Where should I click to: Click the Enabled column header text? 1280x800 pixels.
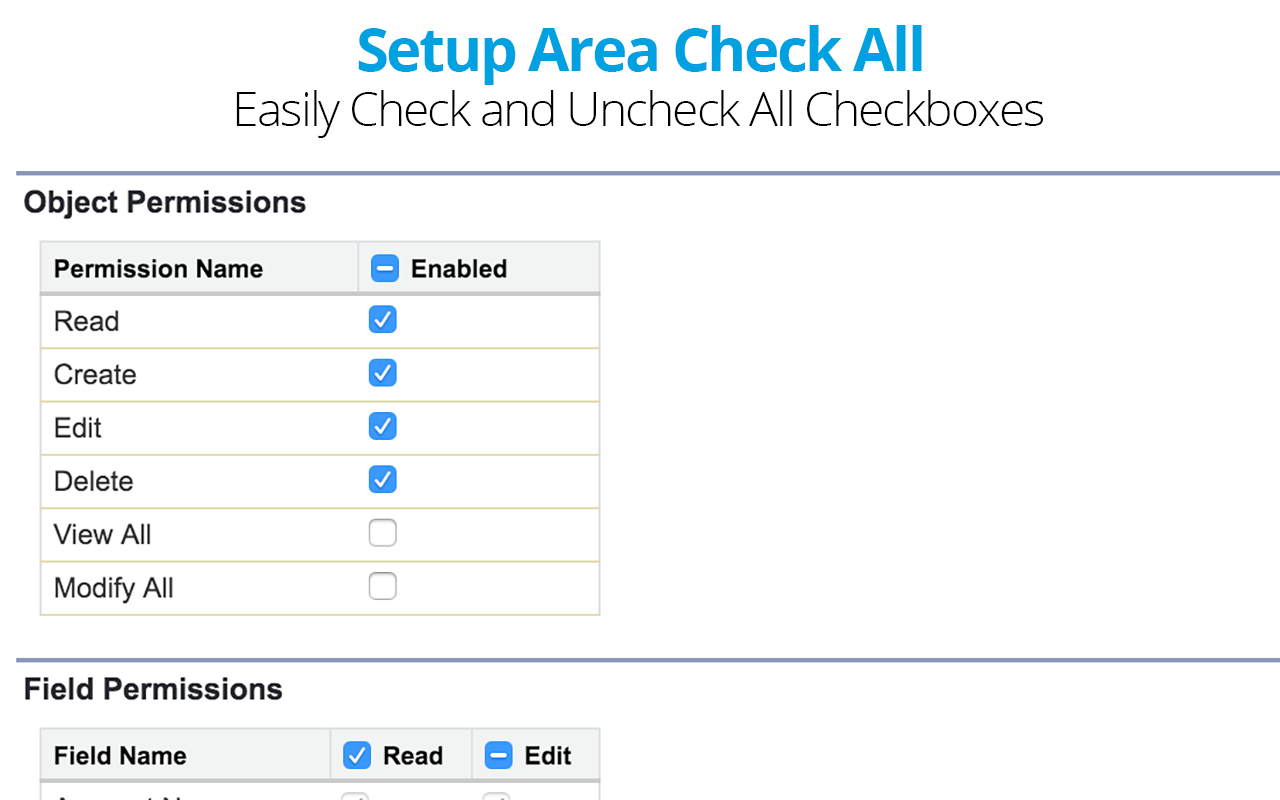459,269
